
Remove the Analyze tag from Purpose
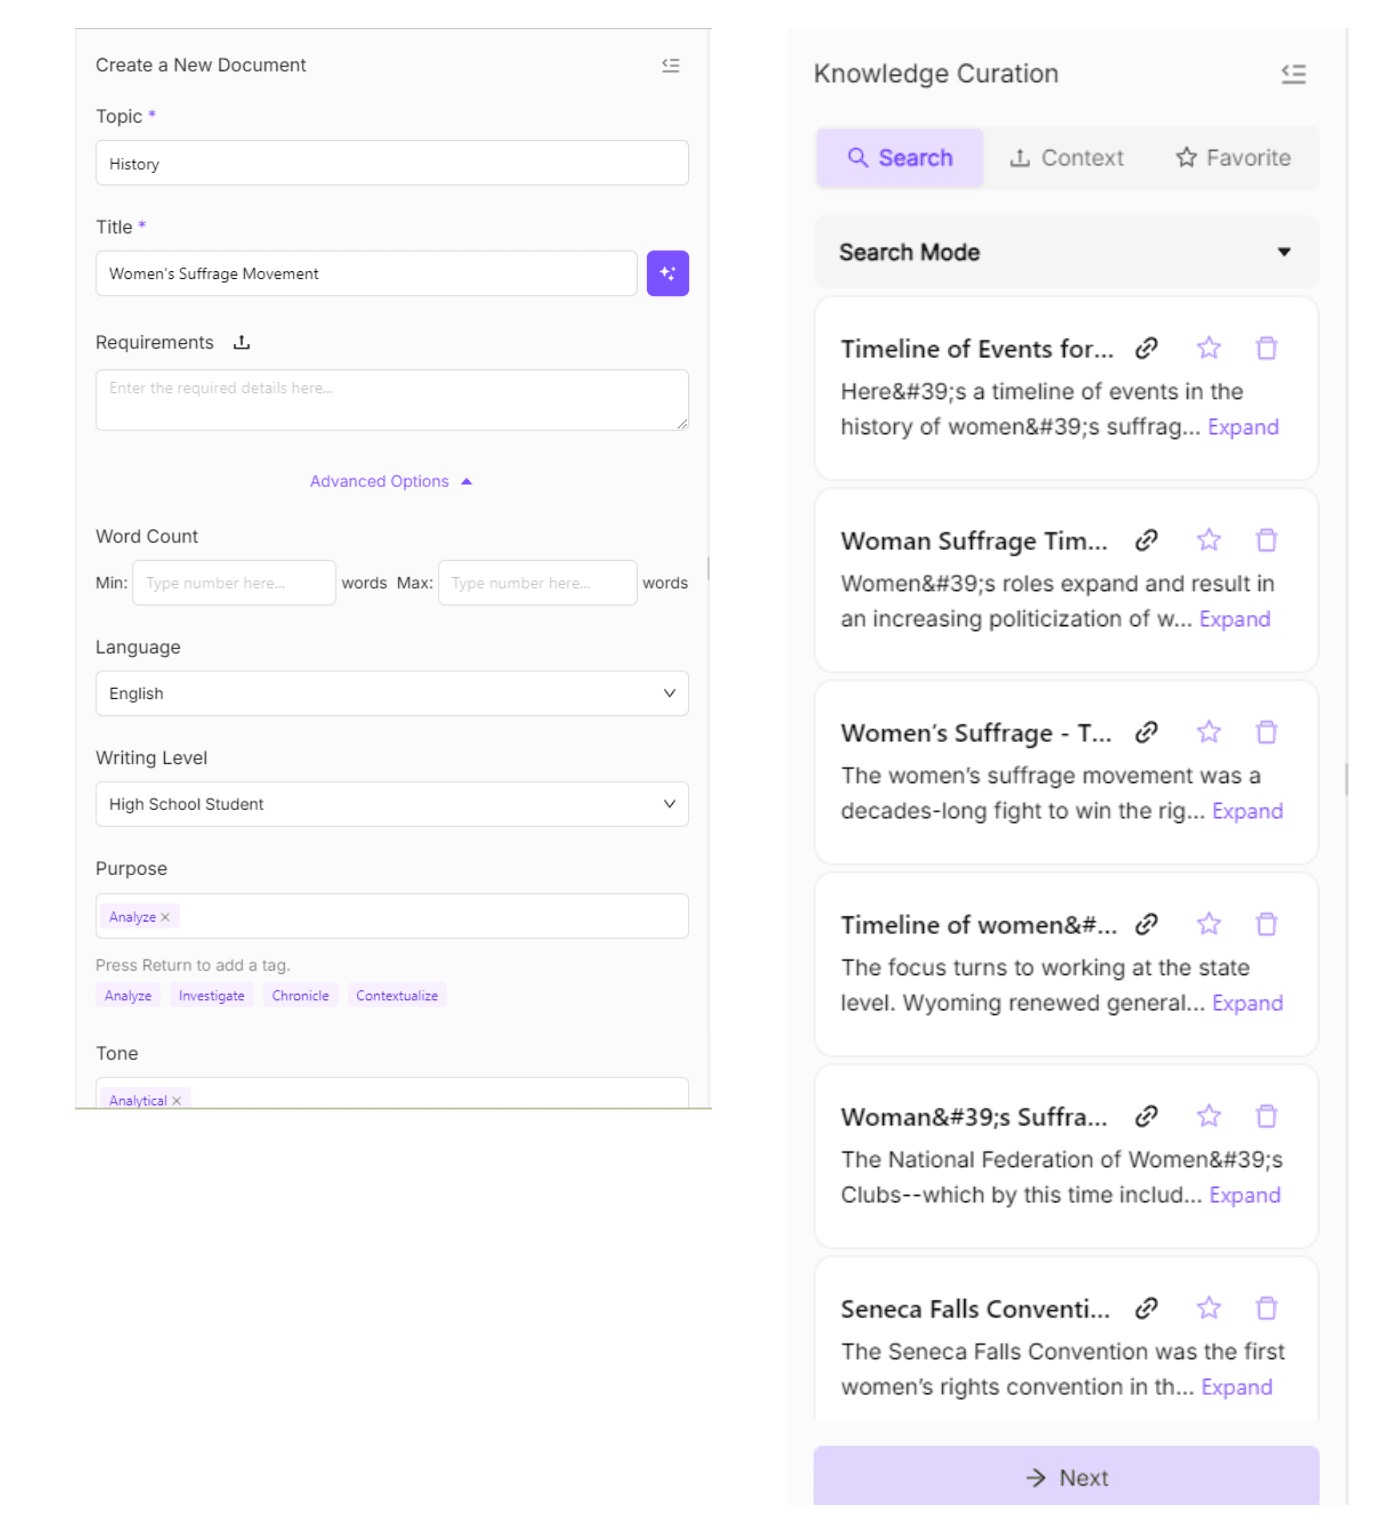(166, 917)
